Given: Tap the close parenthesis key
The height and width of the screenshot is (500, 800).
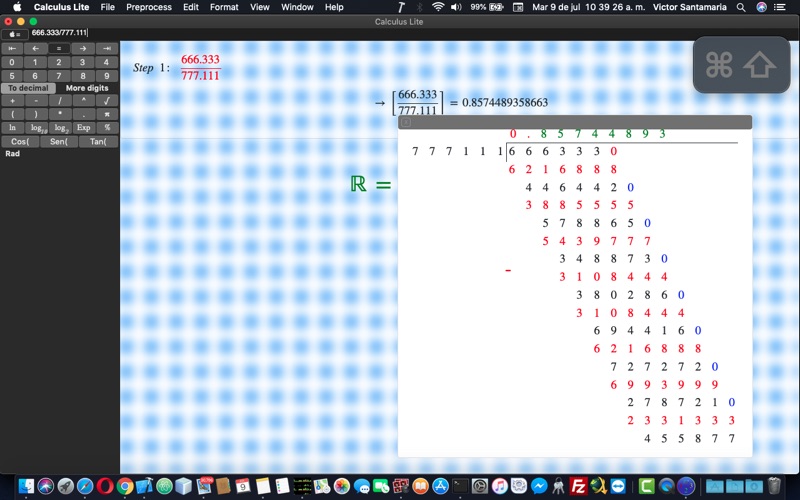Looking at the screenshot, I should click(x=36, y=114).
